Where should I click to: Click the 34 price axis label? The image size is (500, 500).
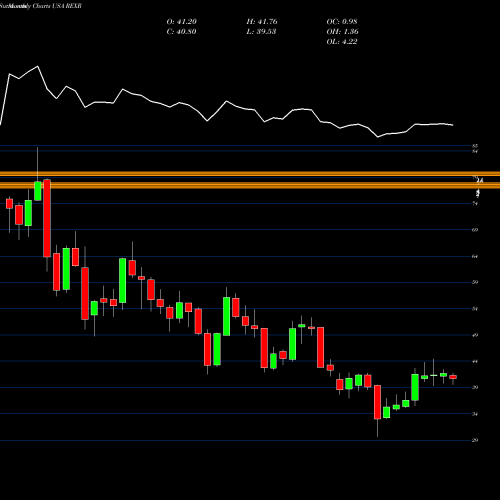coord(475,414)
